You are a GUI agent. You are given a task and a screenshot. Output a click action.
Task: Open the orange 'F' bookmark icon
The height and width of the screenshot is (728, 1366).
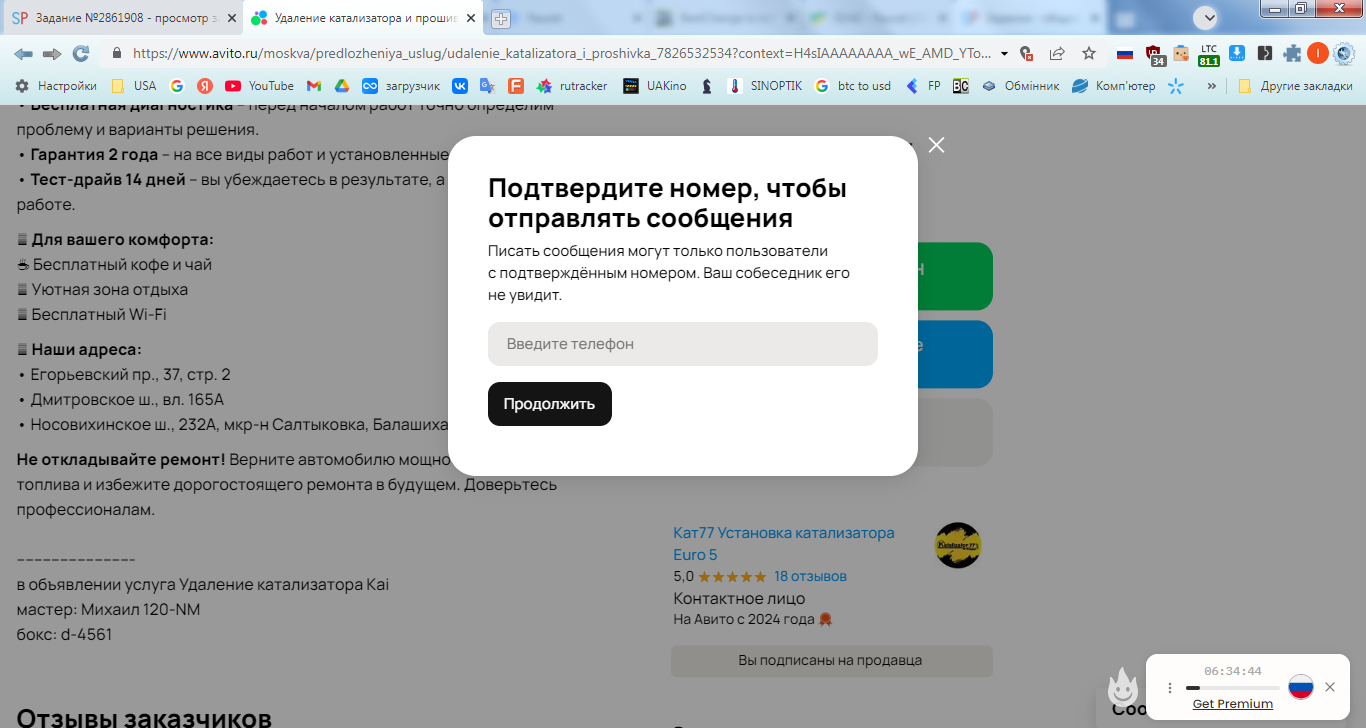pyautogui.click(x=516, y=86)
